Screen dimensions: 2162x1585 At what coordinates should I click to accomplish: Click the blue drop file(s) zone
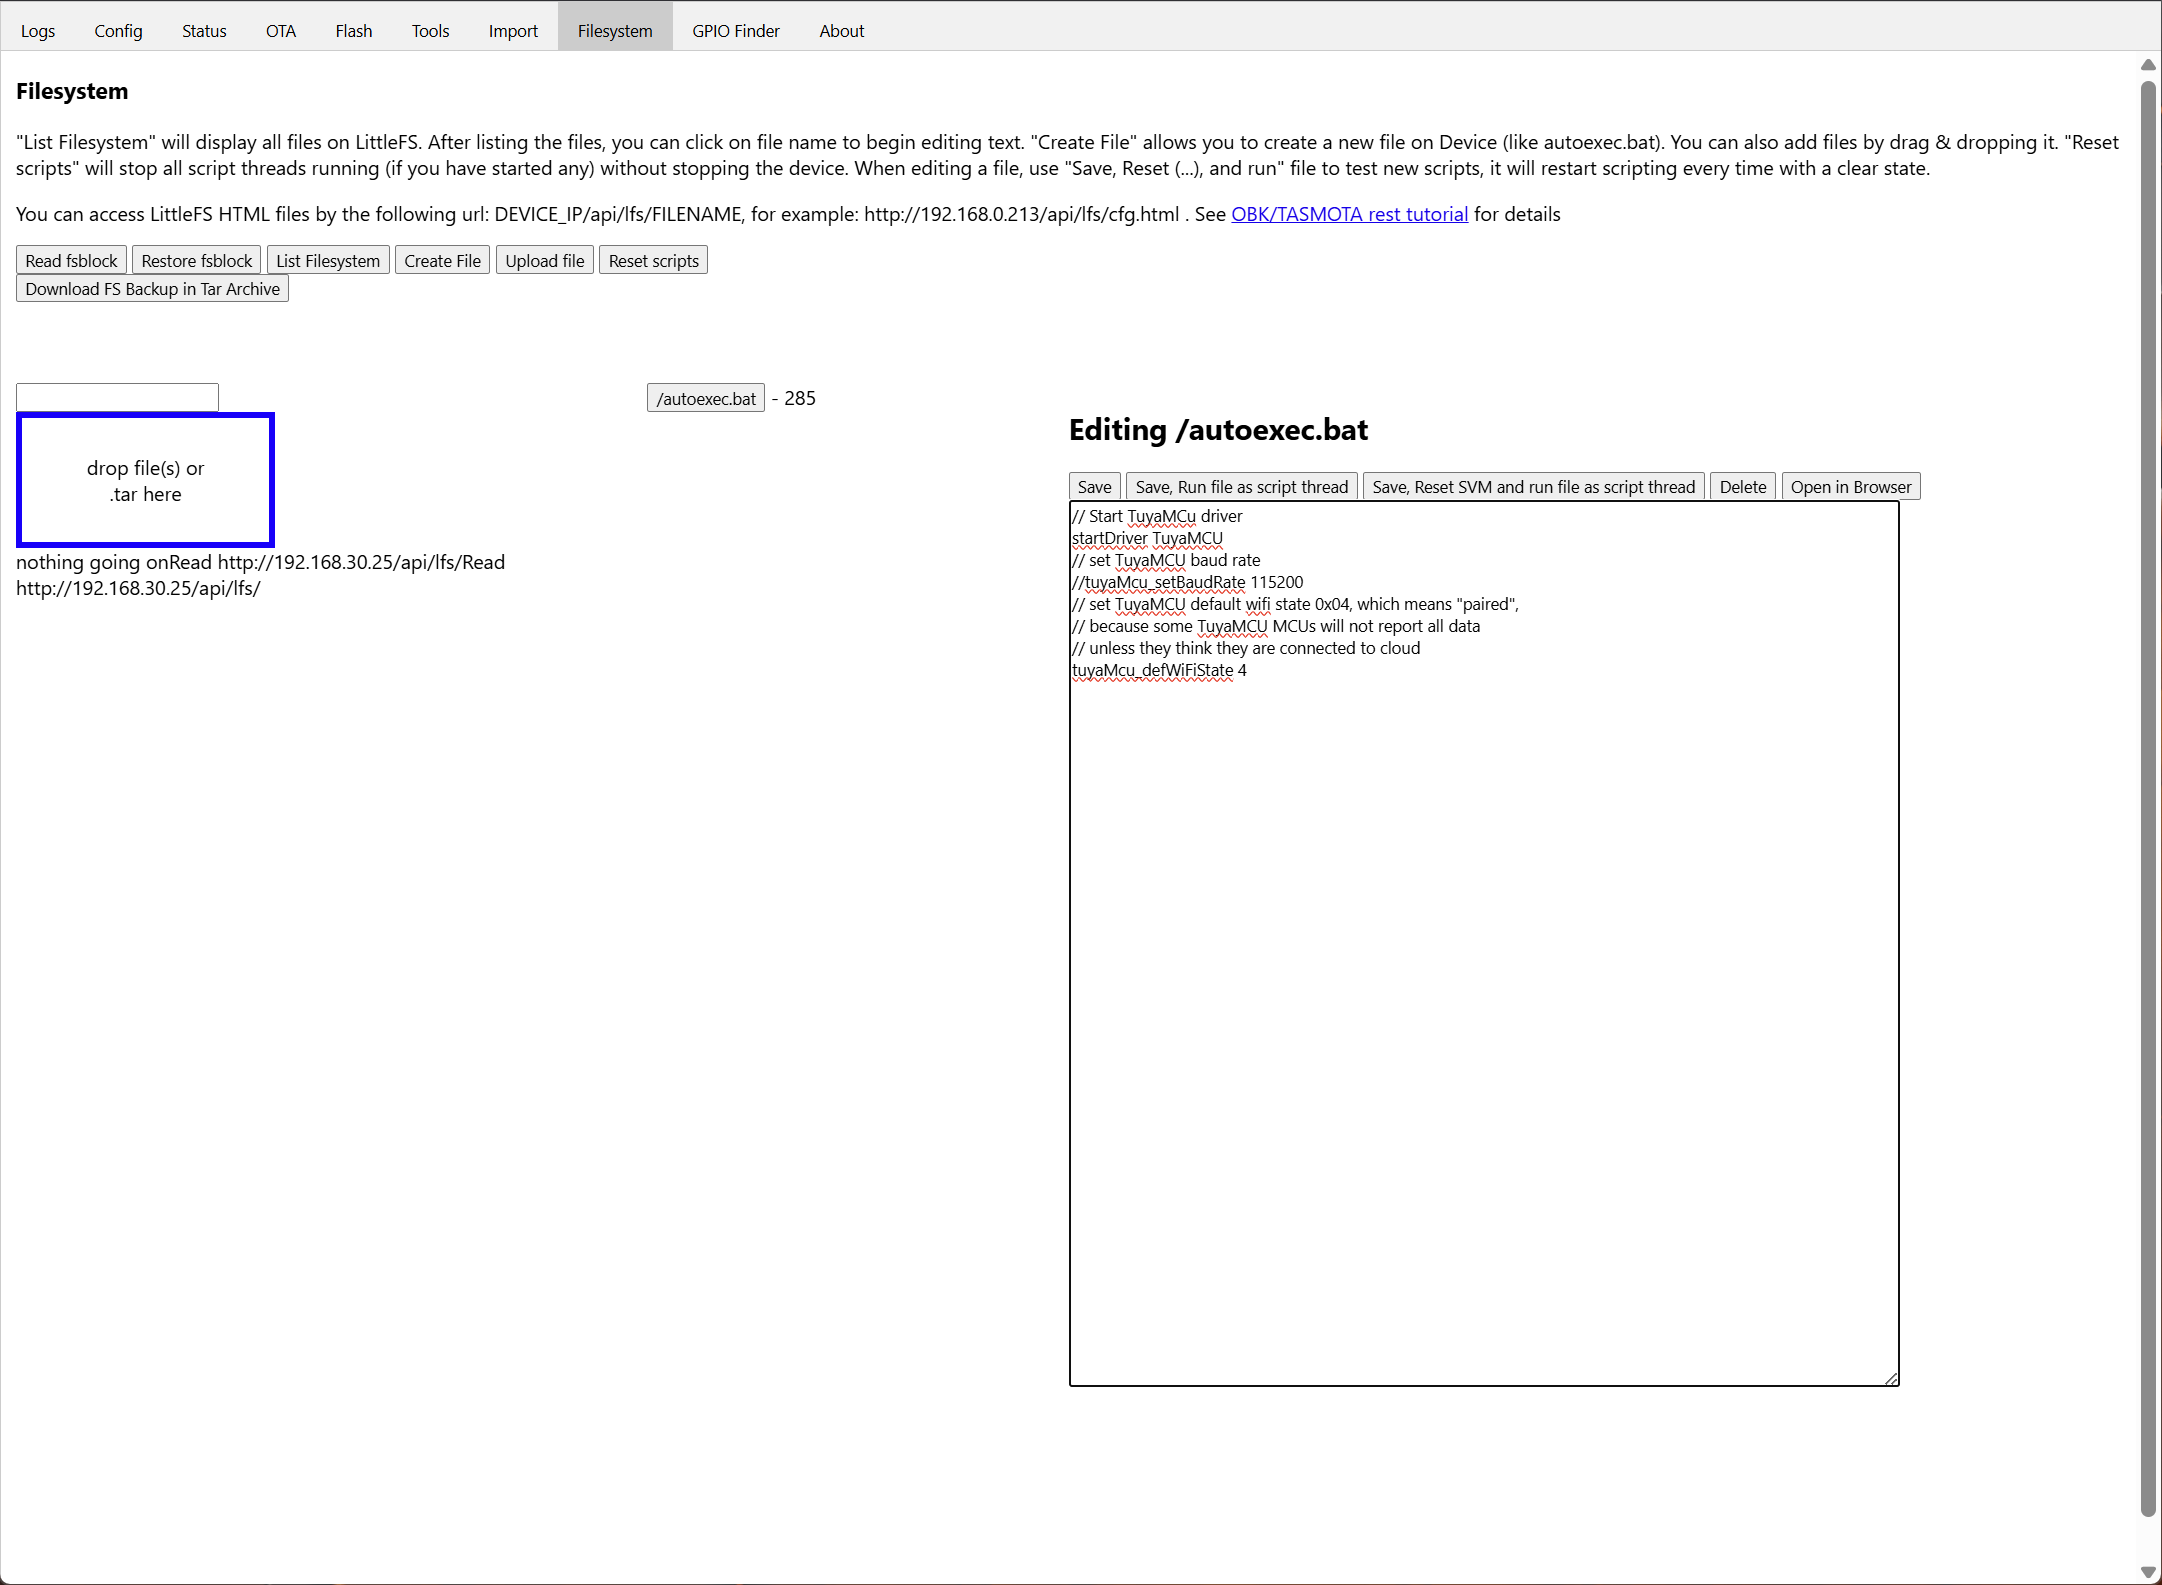coord(145,480)
